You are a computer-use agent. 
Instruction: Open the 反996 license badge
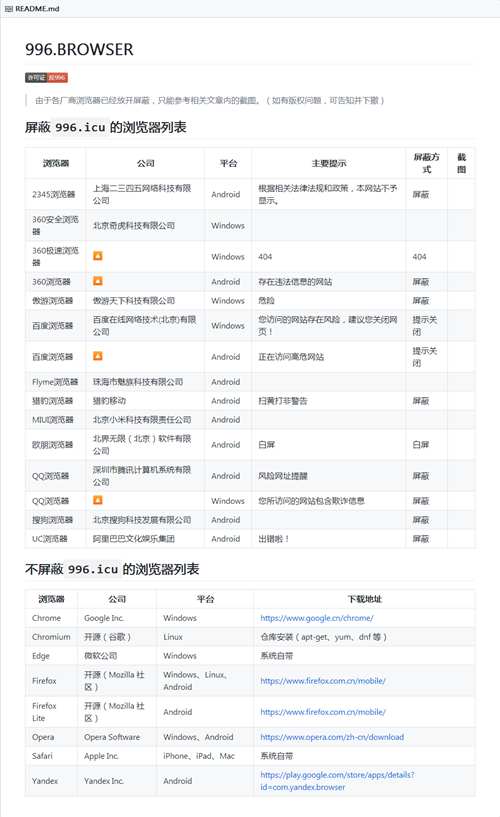point(46,78)
